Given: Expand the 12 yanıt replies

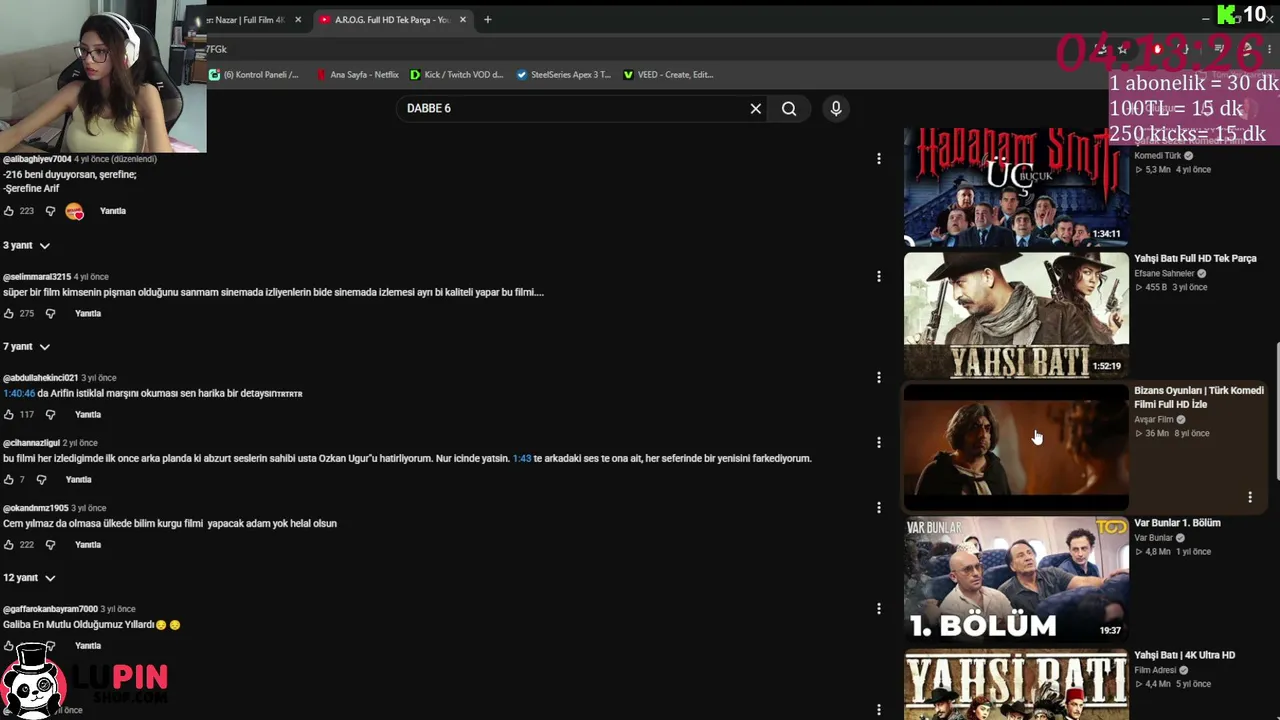Looking at the screenshot, I should [x=29, y=578].
